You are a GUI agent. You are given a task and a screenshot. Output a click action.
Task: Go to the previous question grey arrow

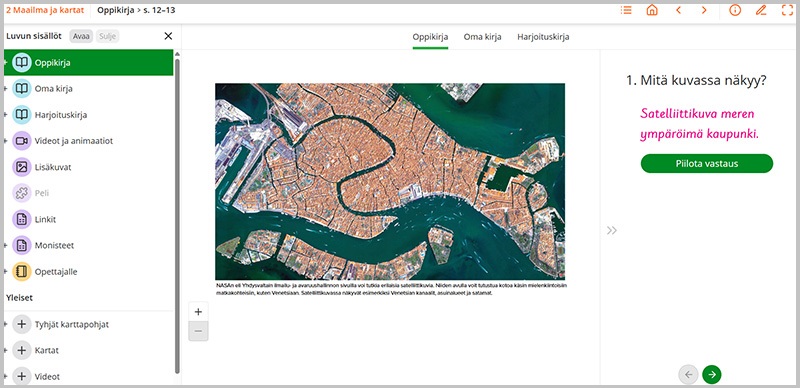tap(688, 374)
